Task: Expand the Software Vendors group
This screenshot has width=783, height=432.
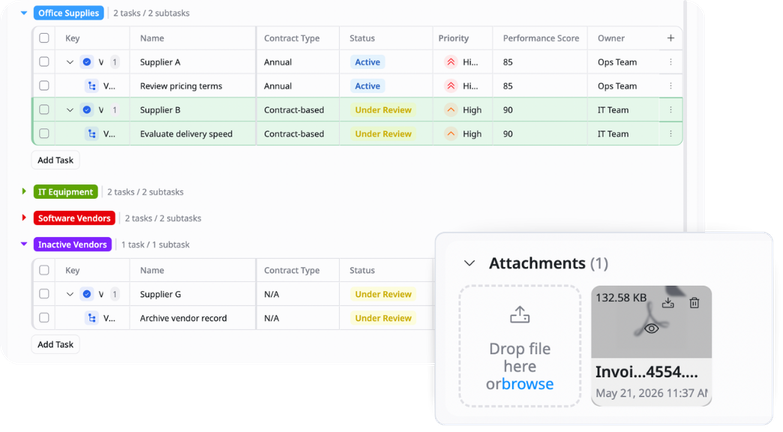Action: [x=23, y=218]
